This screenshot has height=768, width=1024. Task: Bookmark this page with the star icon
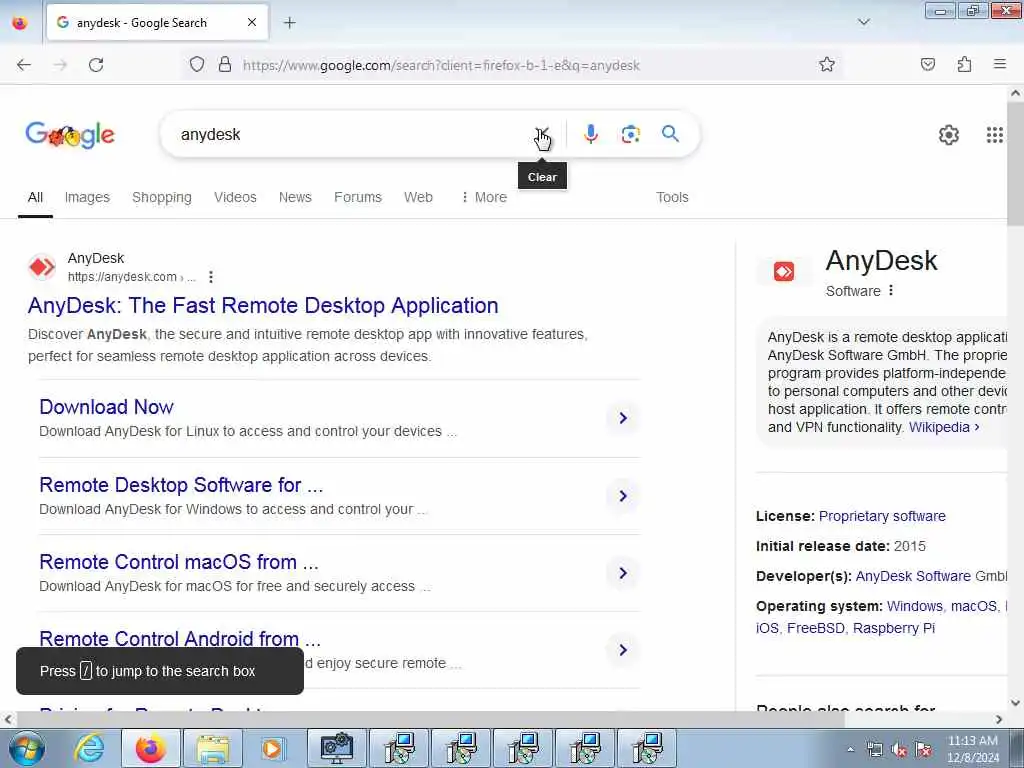827,64
